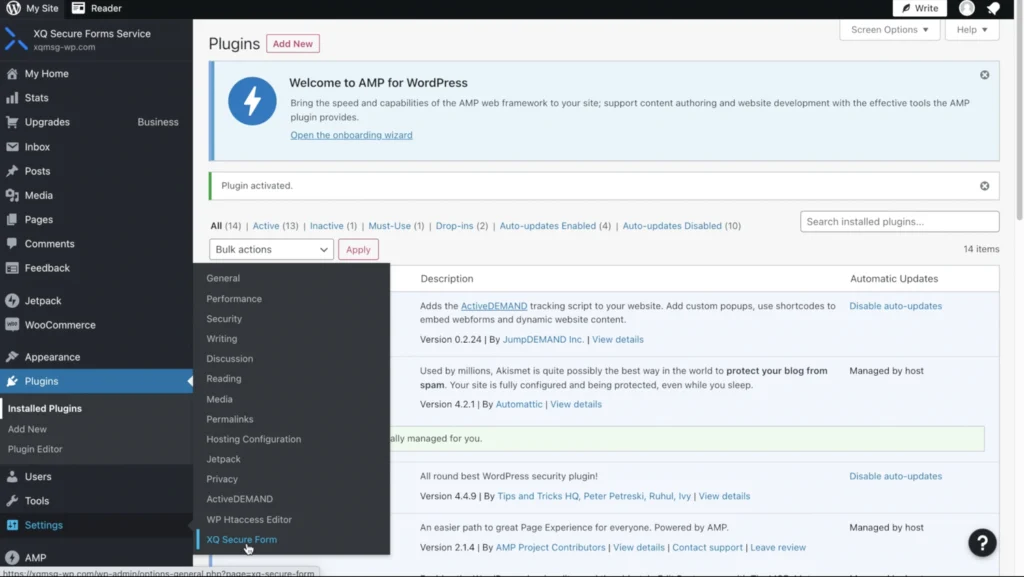
Task: Click the Comments bubble icon
Action: [x=12, y=243]
